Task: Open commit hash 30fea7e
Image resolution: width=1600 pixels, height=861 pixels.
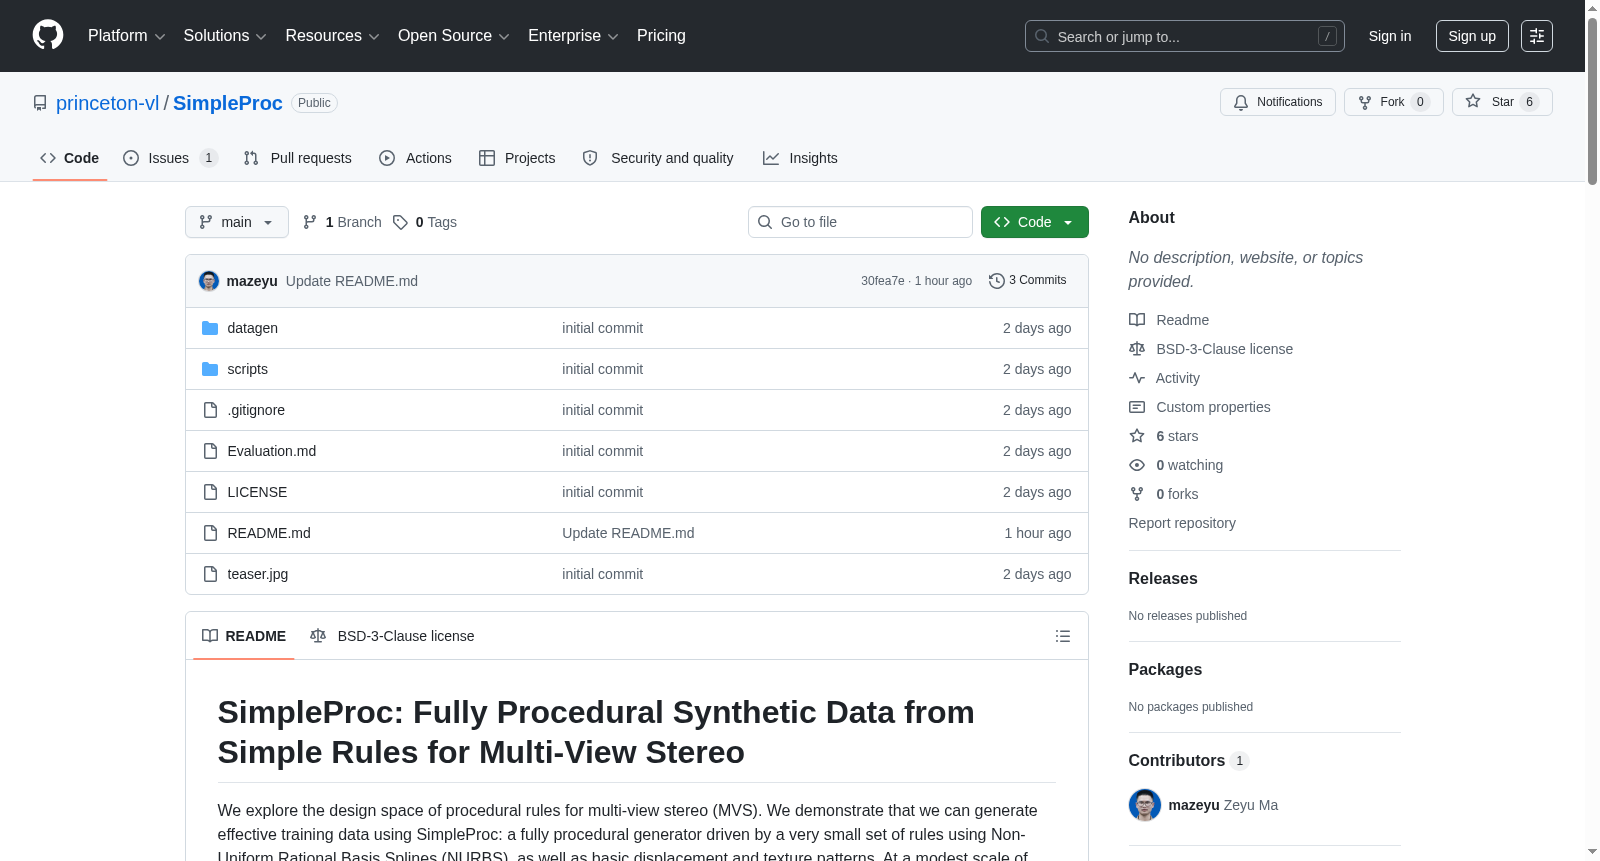Action: tap(882, 281)
